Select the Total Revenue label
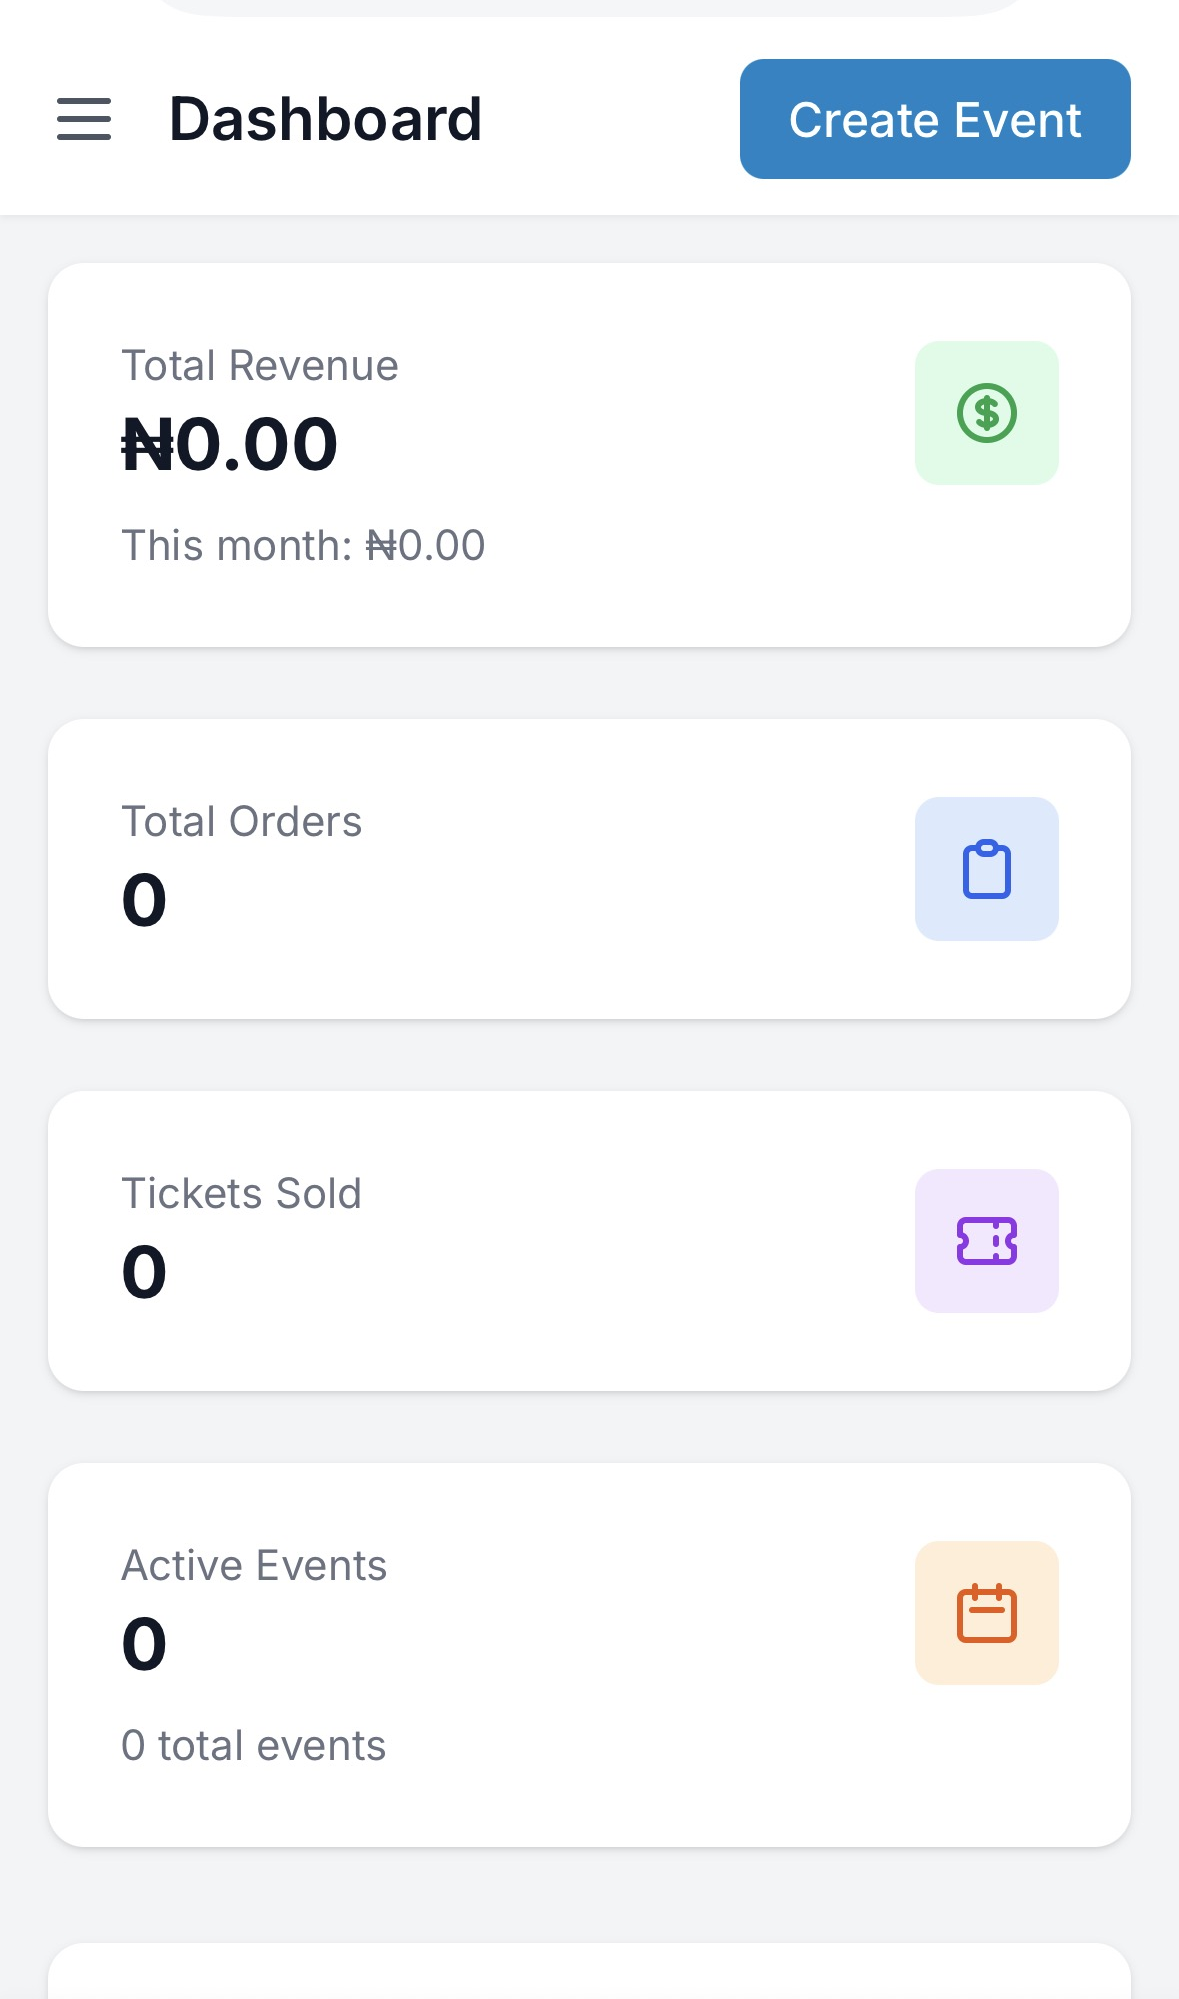The width and height of the screenshot is (1179, 1999). point(260,366)
